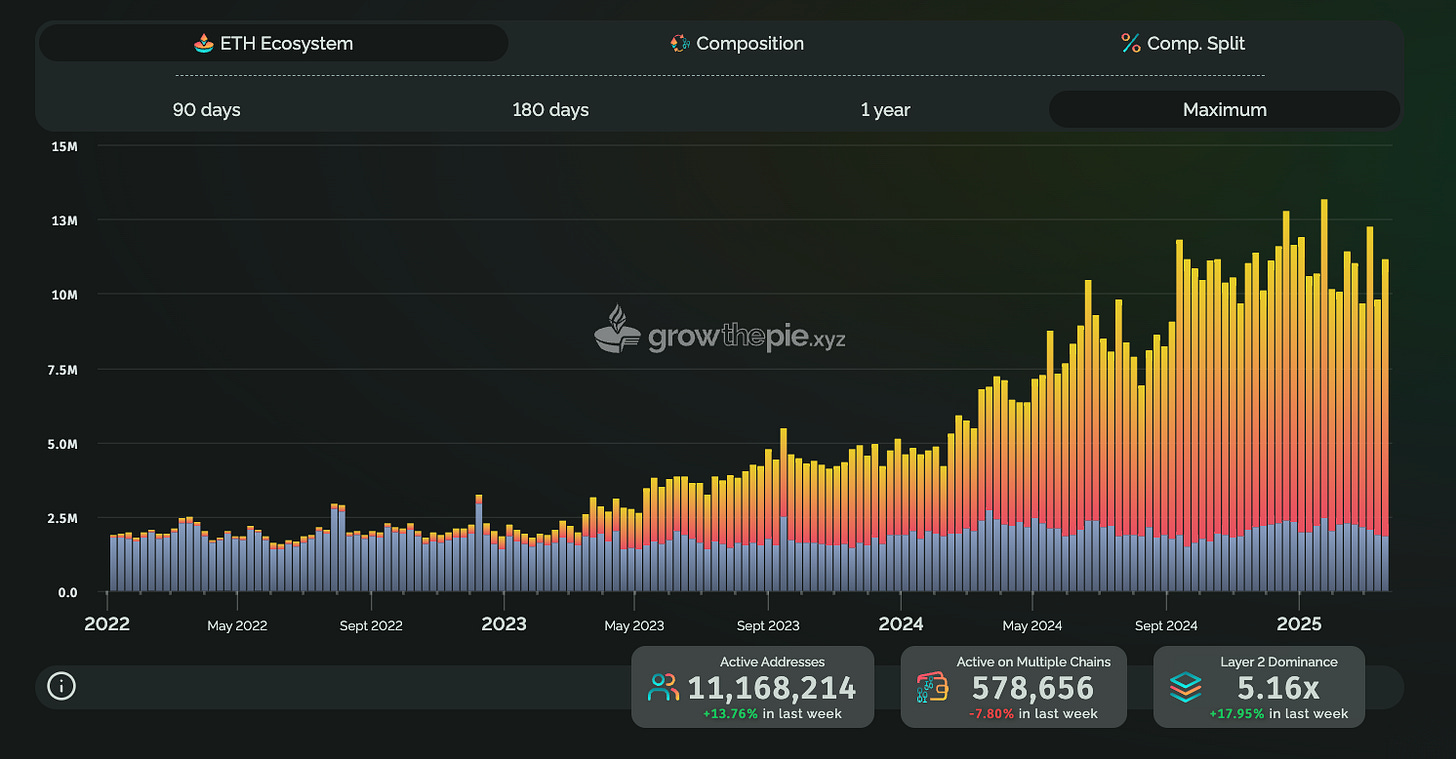The width and height of the screenshot is (1456, 759).
Task: Choose the 1 year timeframe
Action: tap(885, 109)
